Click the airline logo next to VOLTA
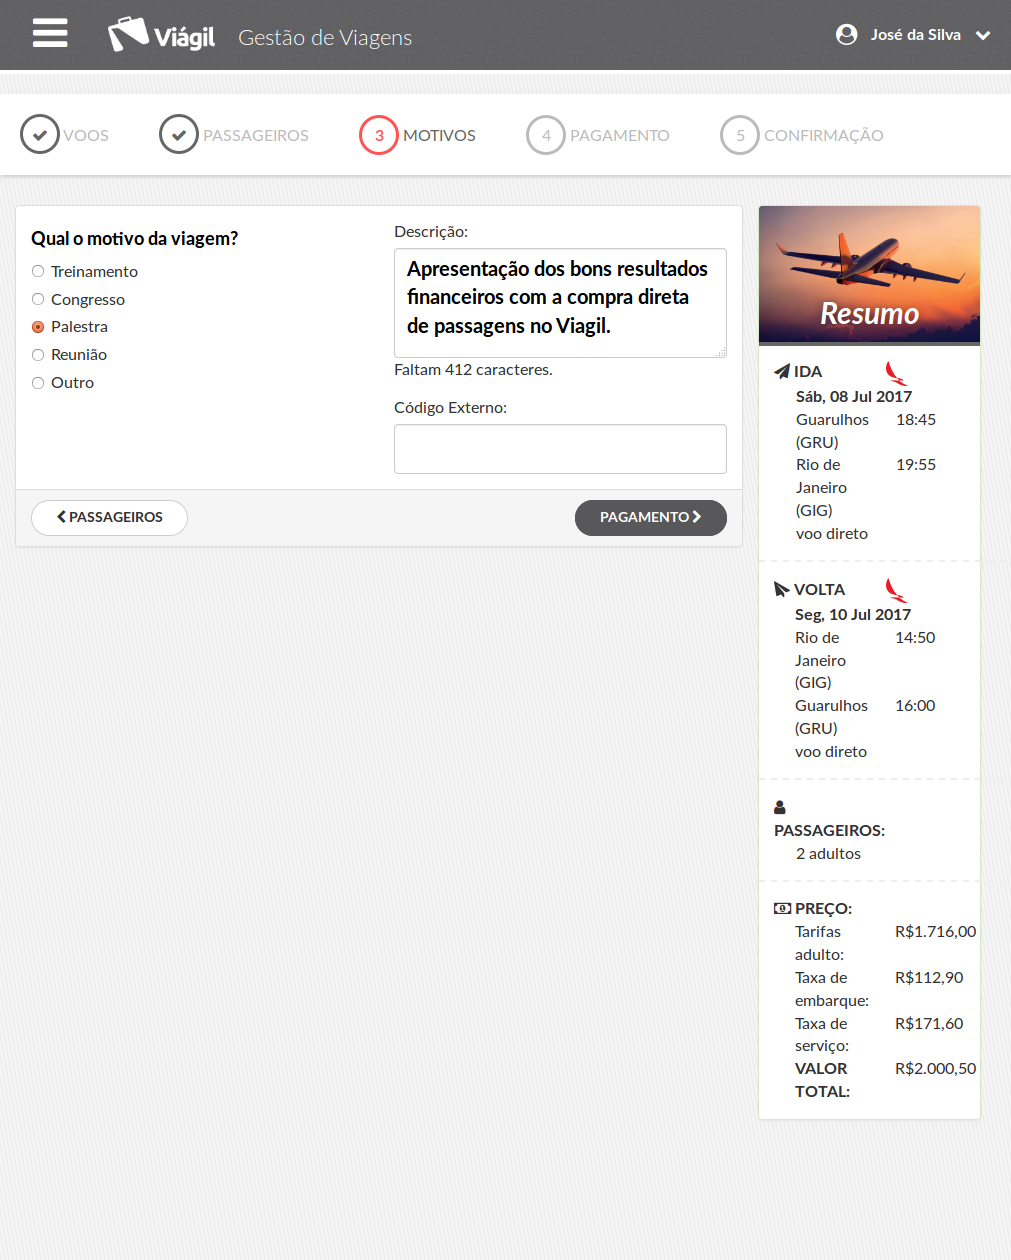The height and width of the screenshot is (1260, 1011). coord(896,592)
